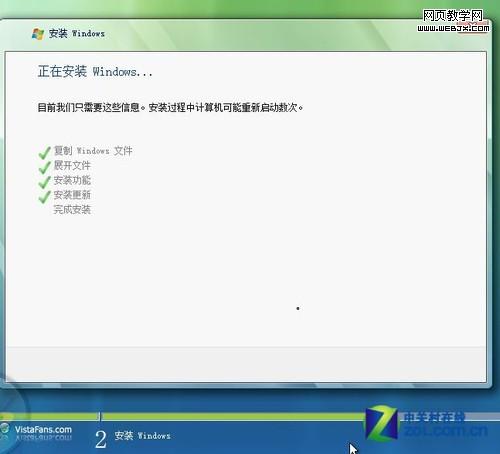Click the 安装 Windows title bar text
Image resolution: width=500 pixels, height=454 pixels.
[x=77, y=33]
